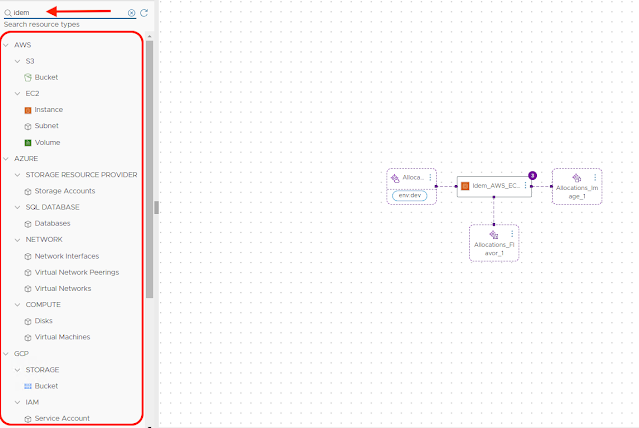
Task: Open options menu of env:dev allocation node
Action: pyautogui.click(x=430, y=178)
